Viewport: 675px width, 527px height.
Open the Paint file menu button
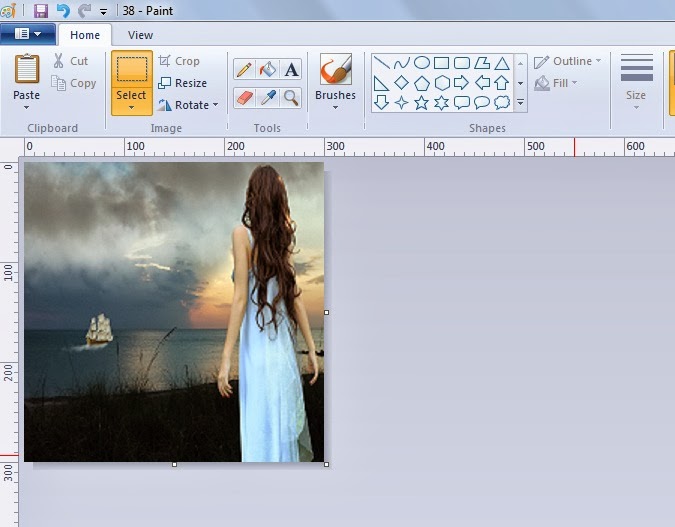pyautogui.click(x=28, y=34)
